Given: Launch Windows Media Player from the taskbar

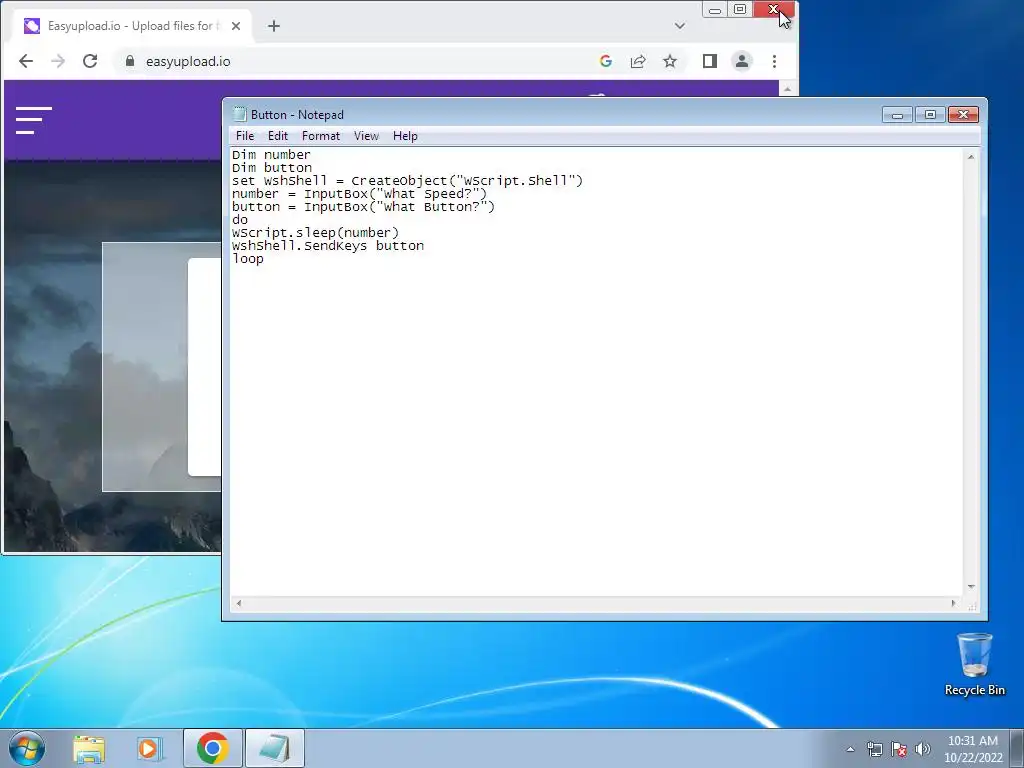Looking at the screenshot, I should point(150,748).
